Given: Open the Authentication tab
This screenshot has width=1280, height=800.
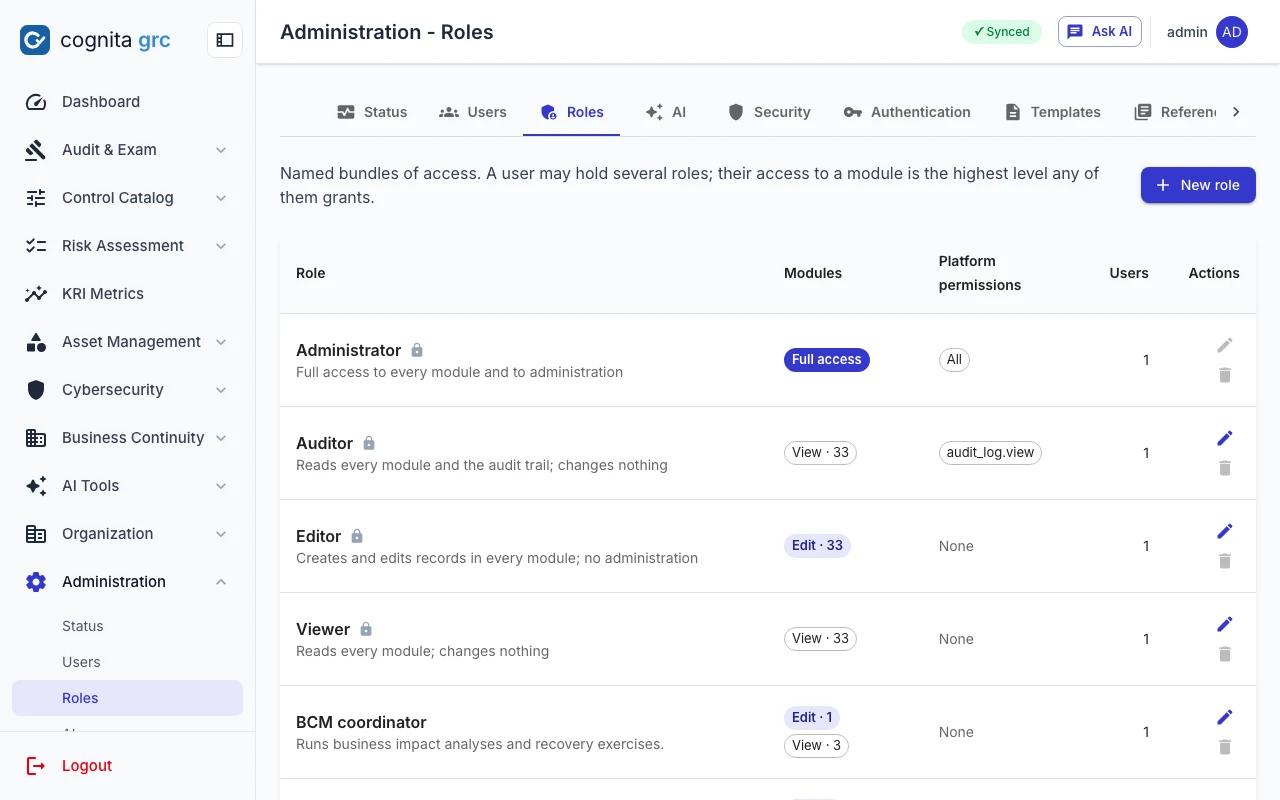Looking at the screenshot, I should coord(907,112).
